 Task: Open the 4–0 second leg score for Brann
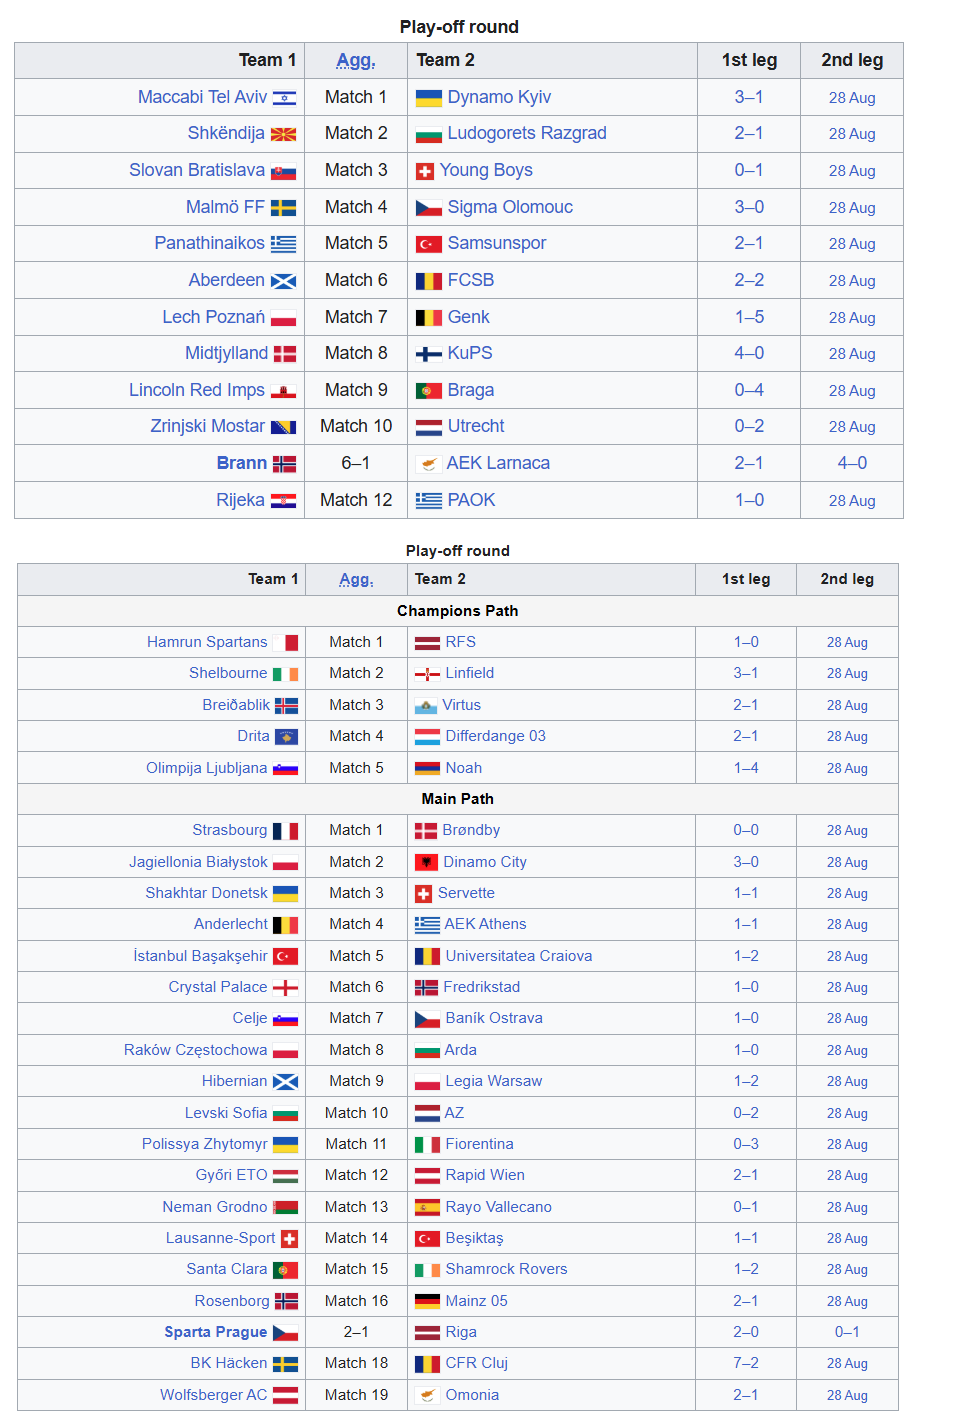click(x=852, y=464)
